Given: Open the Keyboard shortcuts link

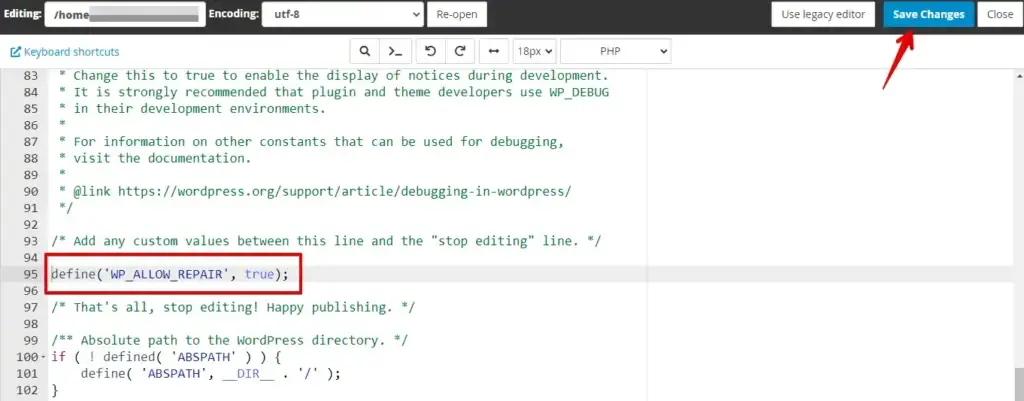Looking at the screenshot, I should click(71, 52).
